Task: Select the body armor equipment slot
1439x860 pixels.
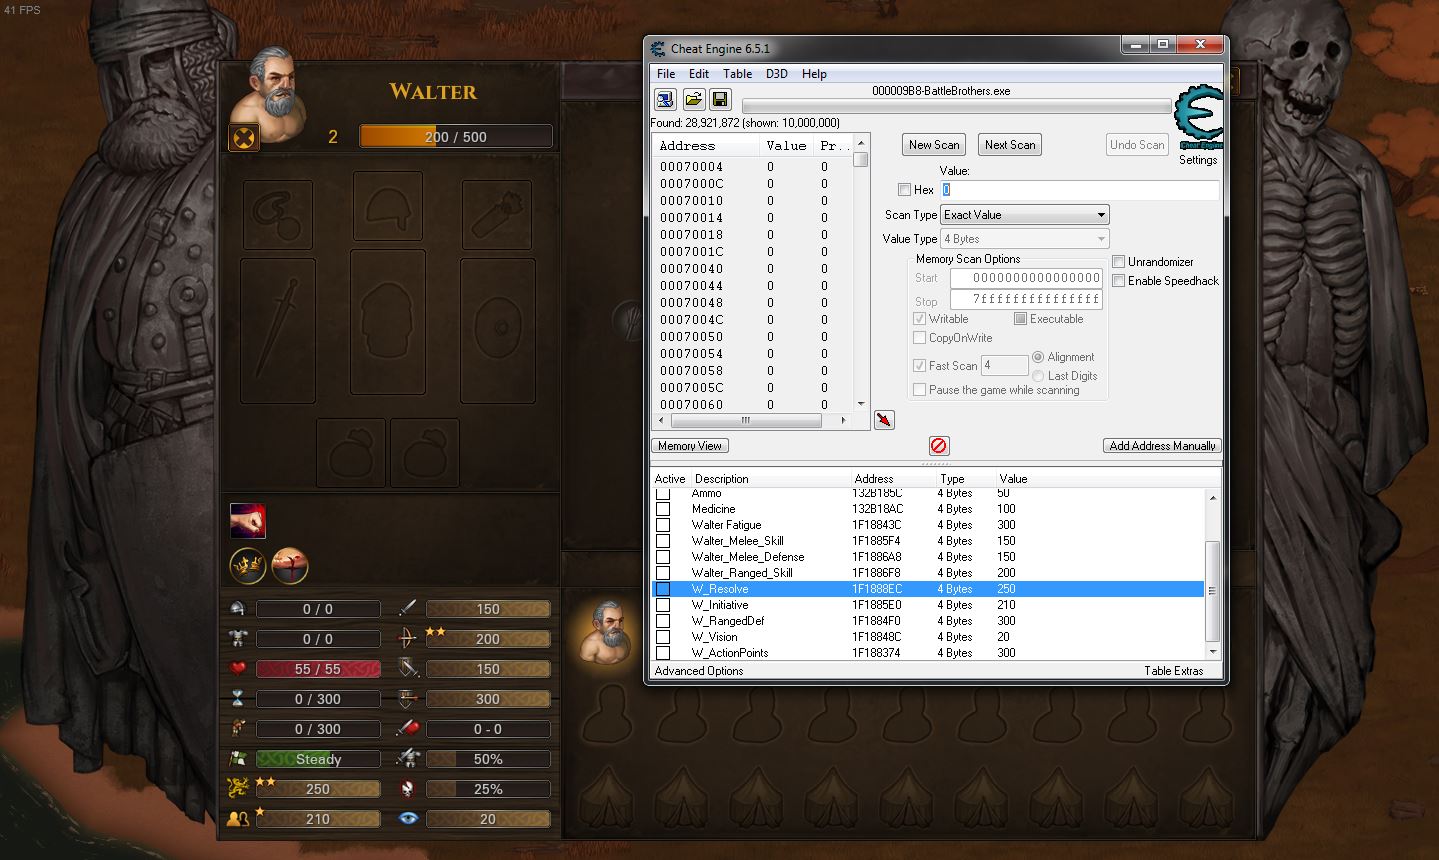Action: tap(388, 324)
